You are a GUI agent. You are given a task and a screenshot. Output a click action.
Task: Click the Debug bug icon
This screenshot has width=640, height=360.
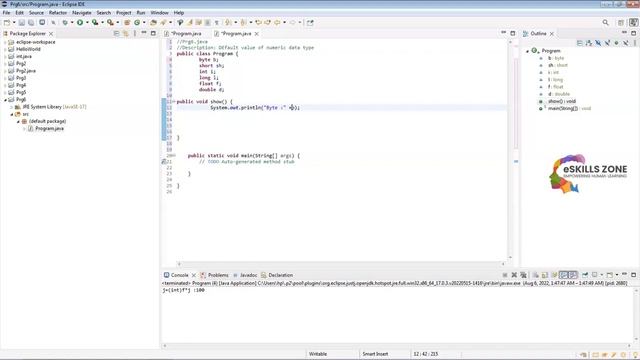pyautogui.click(x=65, y=23)
